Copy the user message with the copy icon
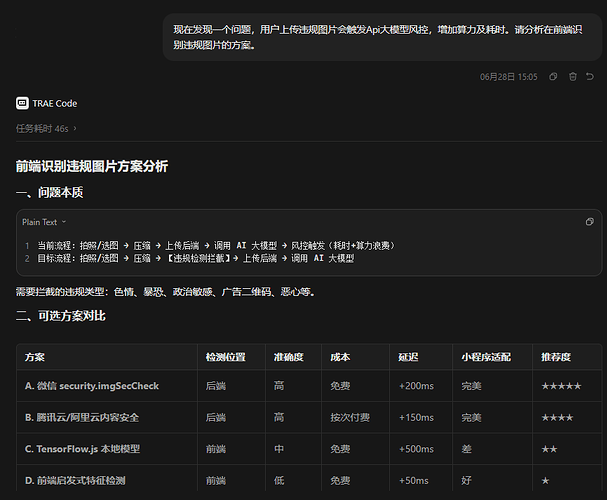The width and height of the screenshot is (607, 500). (553, 77)
